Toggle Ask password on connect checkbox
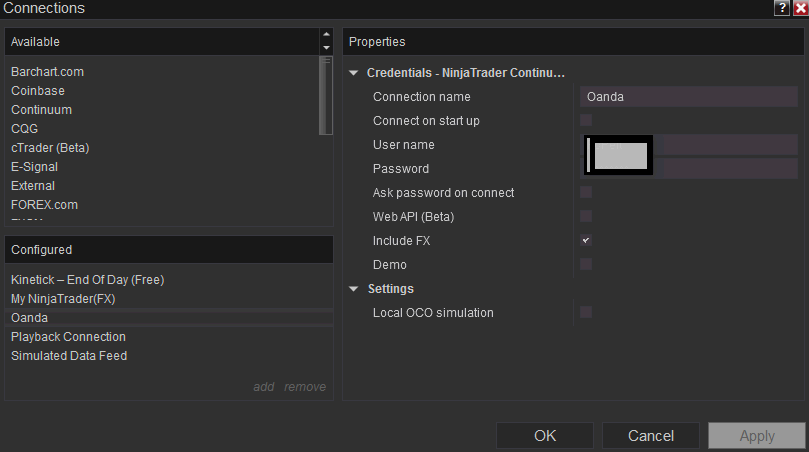This screenshot has height=452, width=809. [586, 192]
